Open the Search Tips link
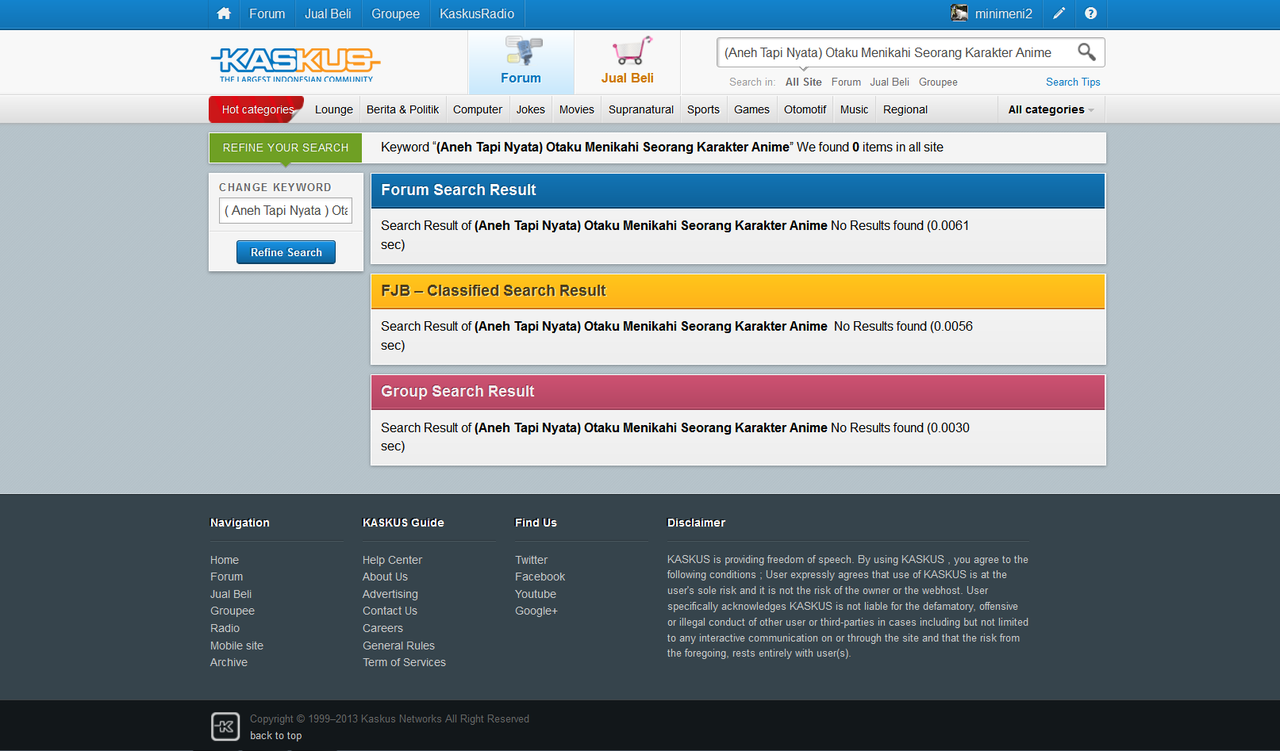This screenshot has width=1280, height=751. point(1073,82)
